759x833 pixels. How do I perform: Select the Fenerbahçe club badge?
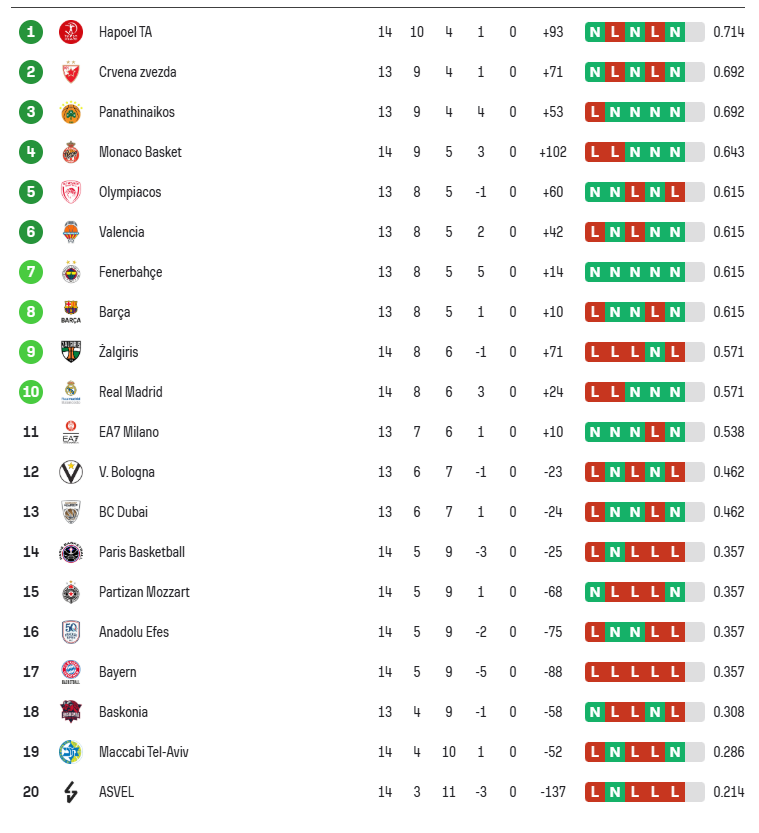click(x=71, y=272)
